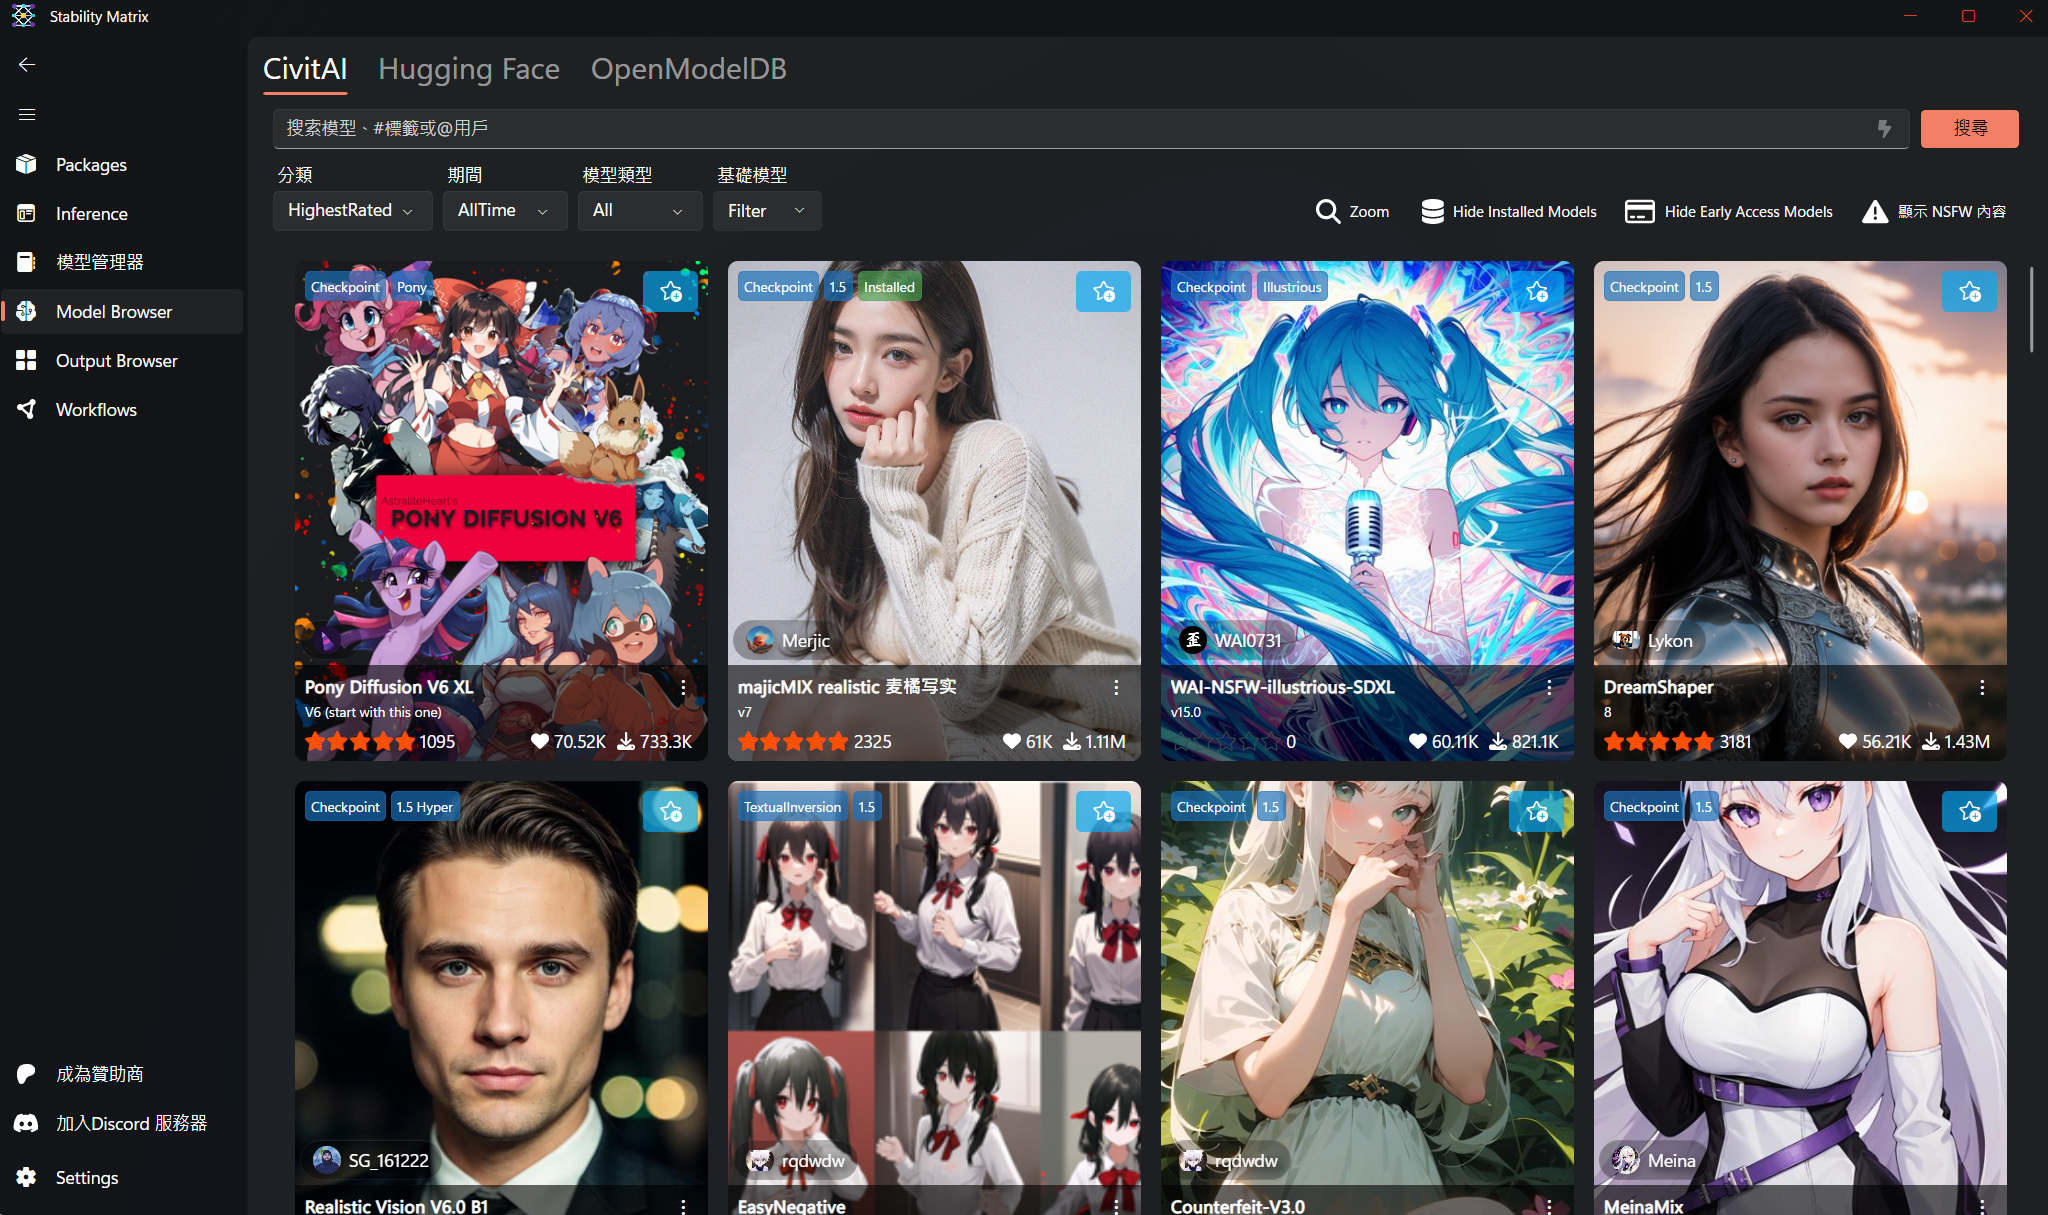The image size is (2048, 1215).
Task: Click the back arrow icon
Action: [x=27, y=65]
